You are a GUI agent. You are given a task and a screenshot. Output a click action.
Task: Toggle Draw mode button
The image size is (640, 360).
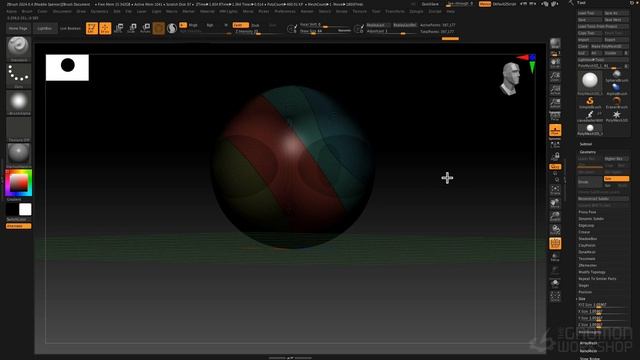tap(105, 28)
